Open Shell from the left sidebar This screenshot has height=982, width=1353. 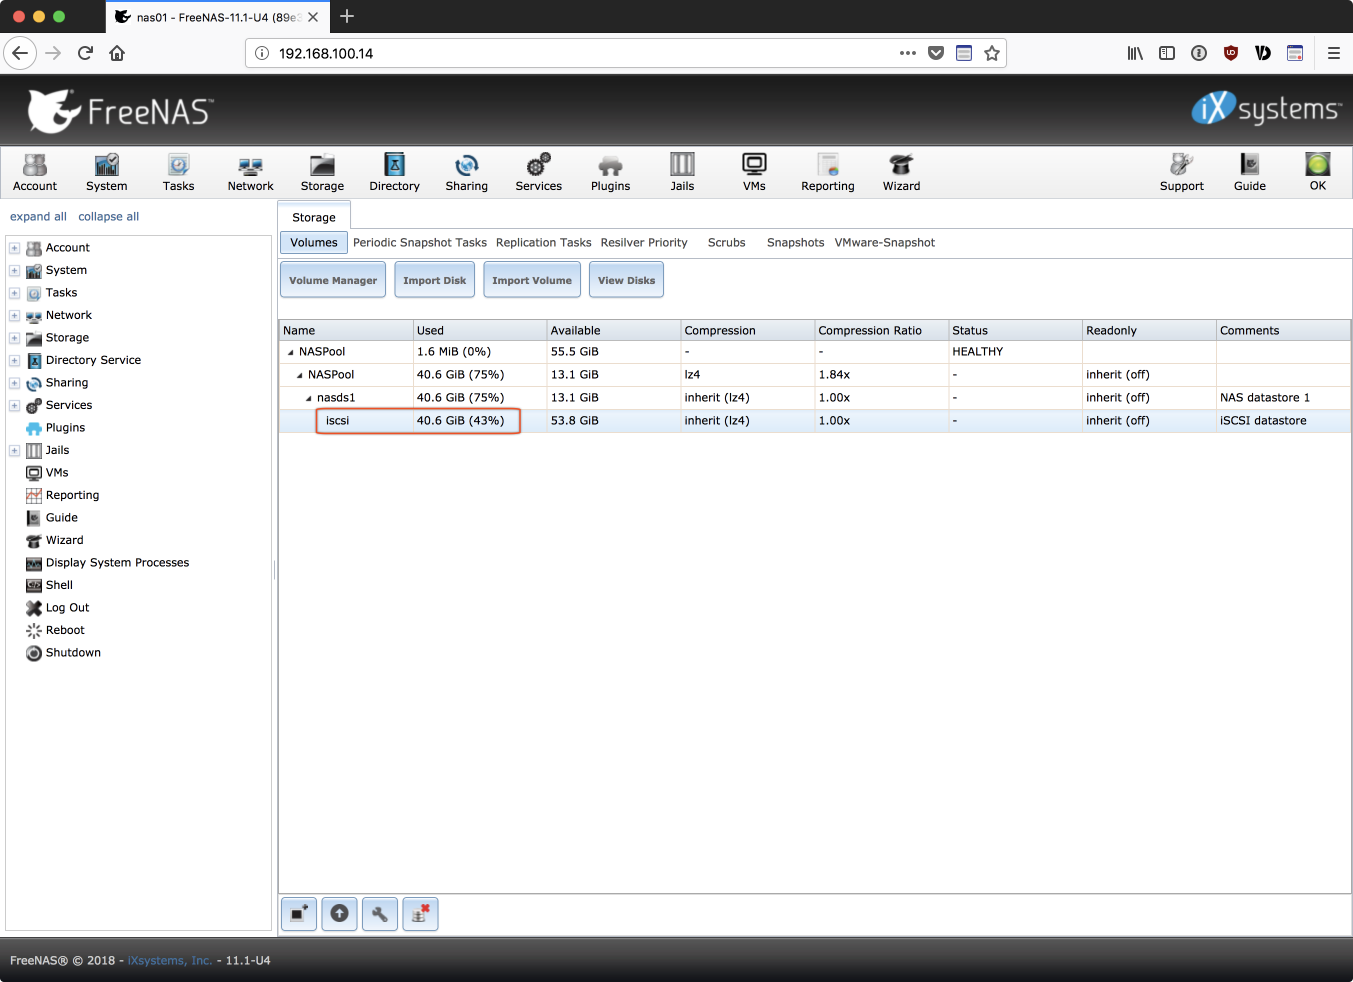59,585
